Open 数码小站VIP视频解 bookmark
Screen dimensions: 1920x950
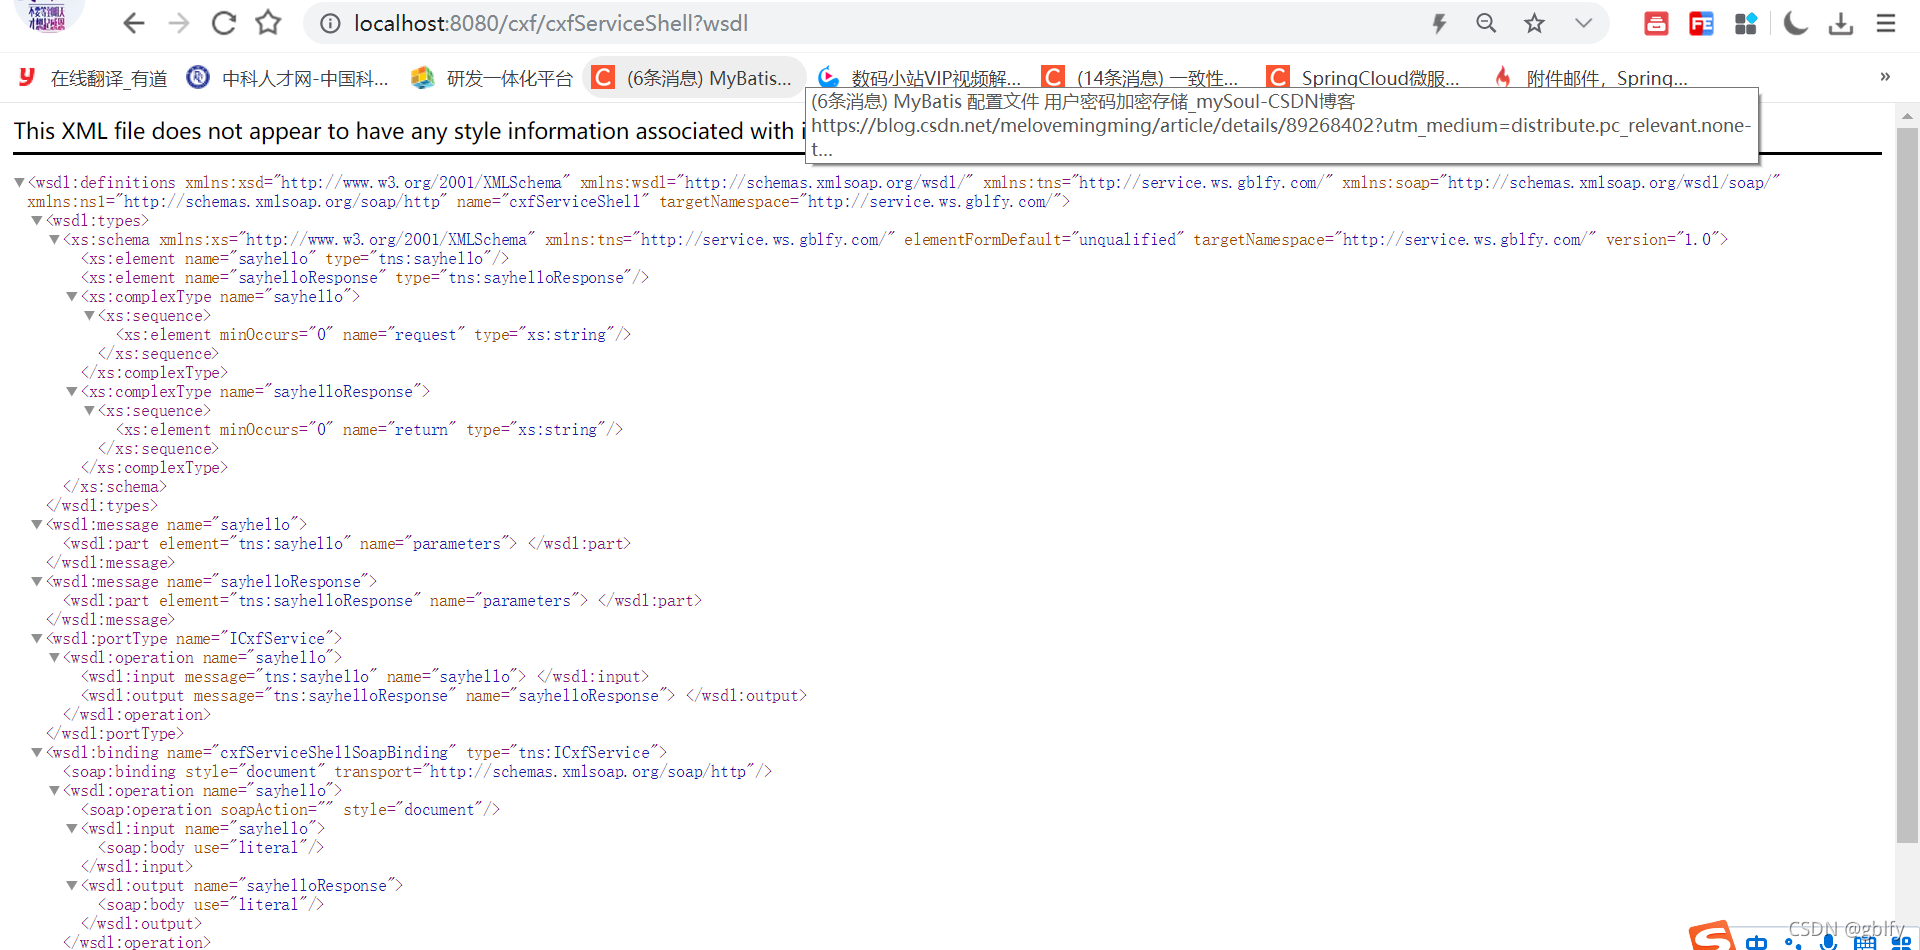tap(919, 77)
